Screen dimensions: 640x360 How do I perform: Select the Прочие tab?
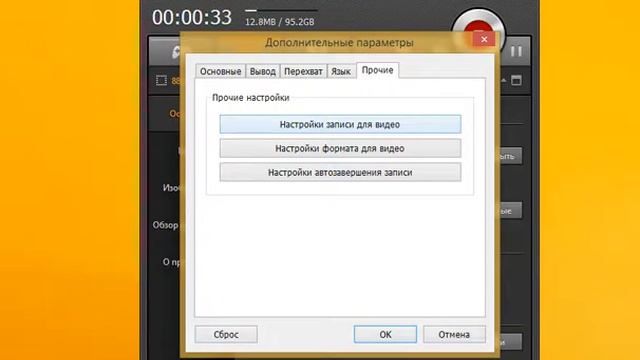(x=378, y=70)
